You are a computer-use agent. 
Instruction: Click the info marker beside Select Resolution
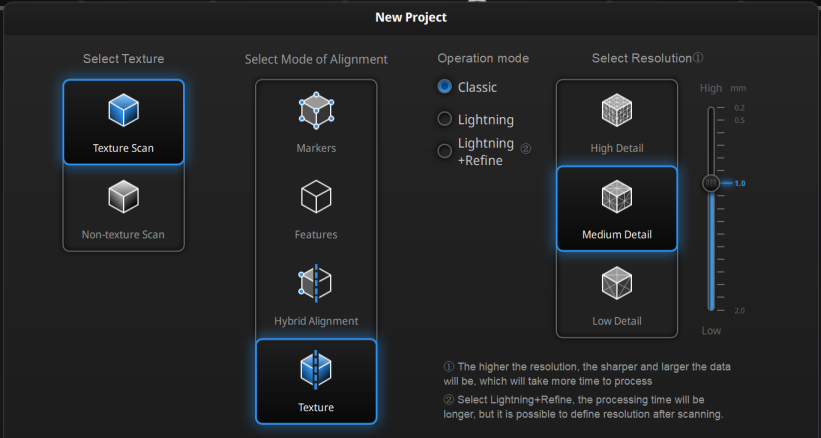pos(697,58)
